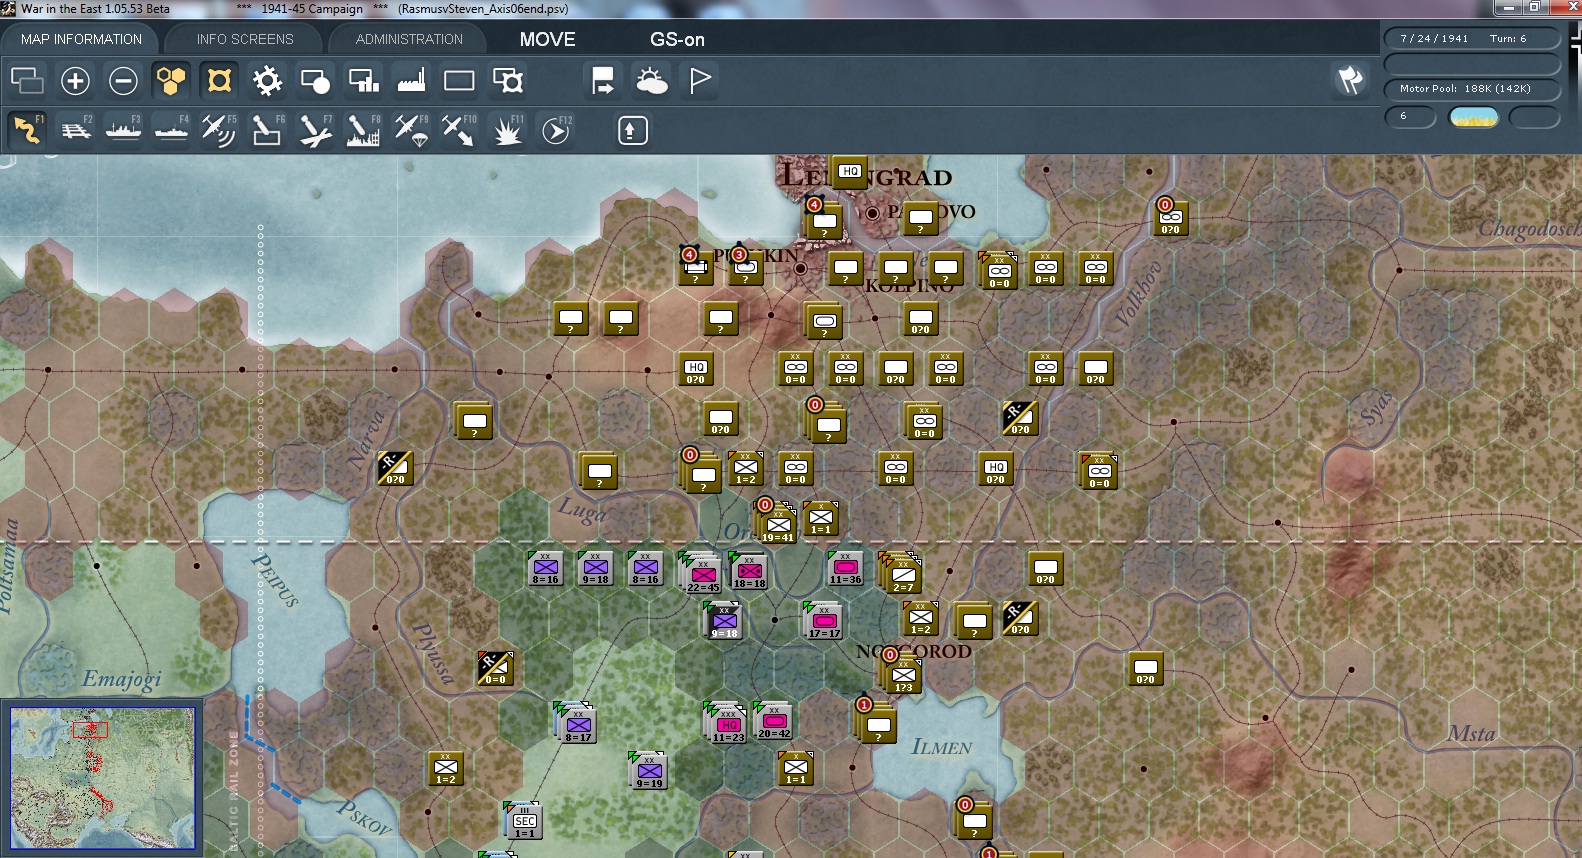The width and height of the screenshot is (1582, 858).
Task: Click the blue and yellow ground condition indicator
Action: (x=1474, y=117)
